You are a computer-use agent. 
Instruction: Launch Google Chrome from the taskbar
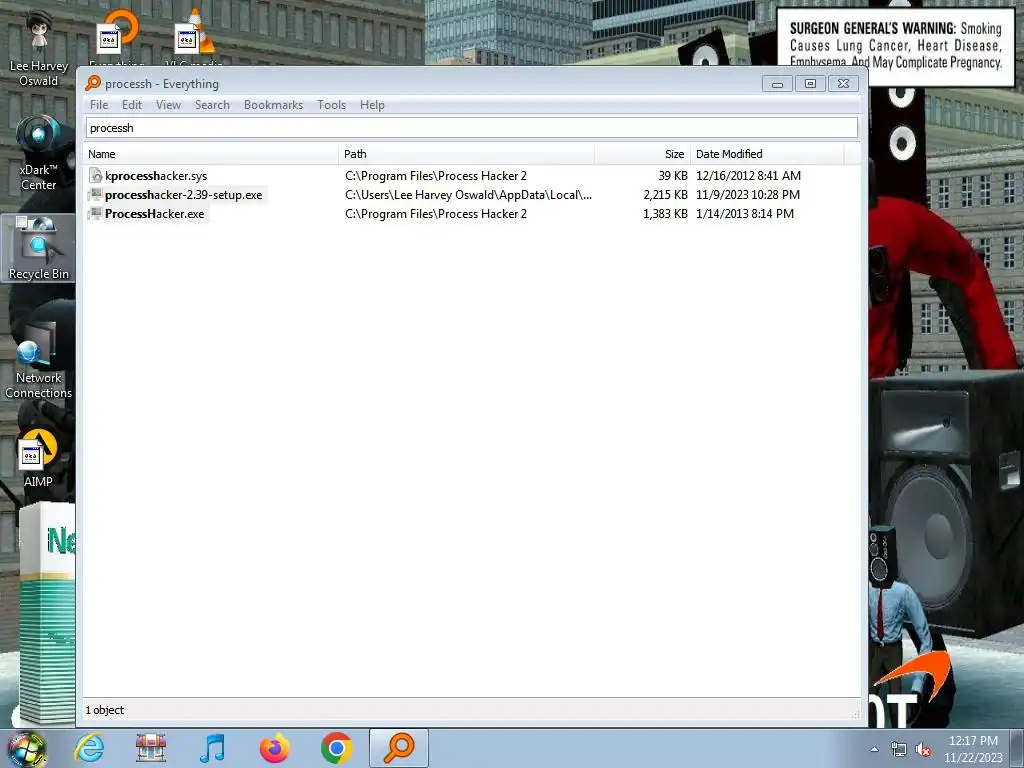click(x=336, y=748)
